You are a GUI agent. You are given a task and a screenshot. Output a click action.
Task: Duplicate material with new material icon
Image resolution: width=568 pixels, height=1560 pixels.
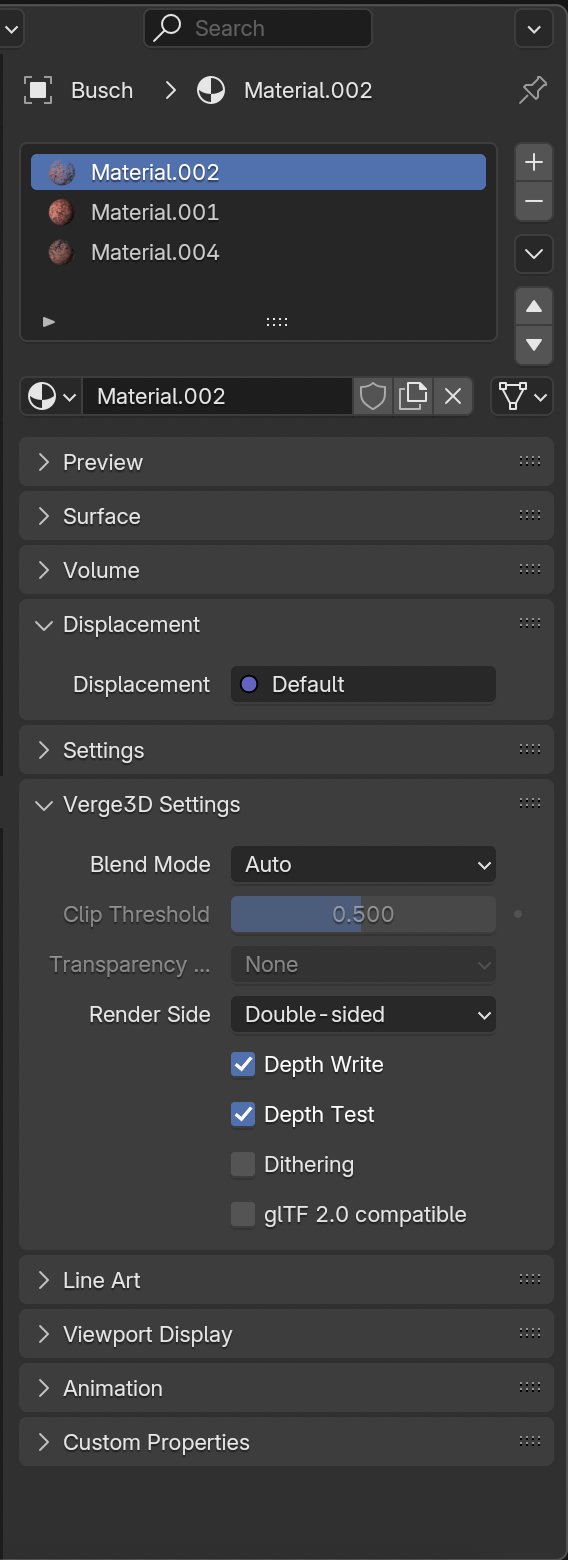(x=413, y=397)
